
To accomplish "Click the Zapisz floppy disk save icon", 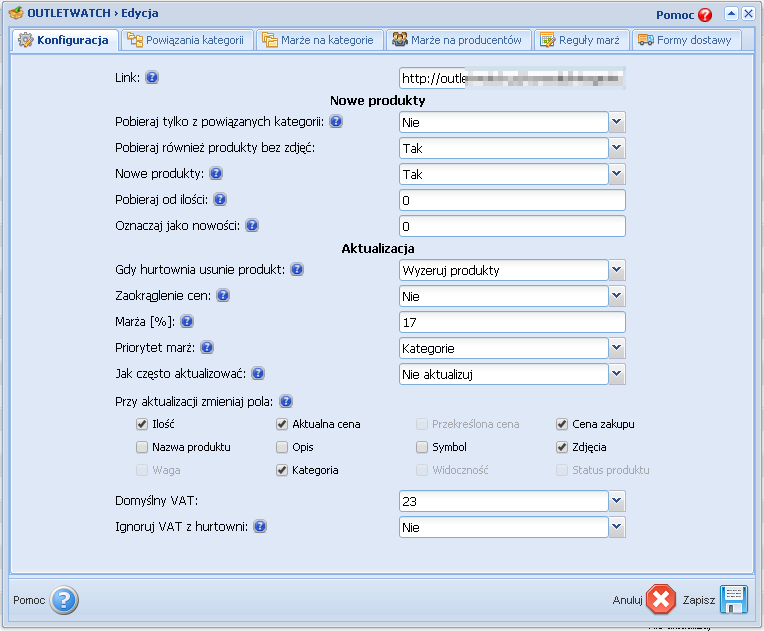I will pyautogui.click(x=734, y=599).
